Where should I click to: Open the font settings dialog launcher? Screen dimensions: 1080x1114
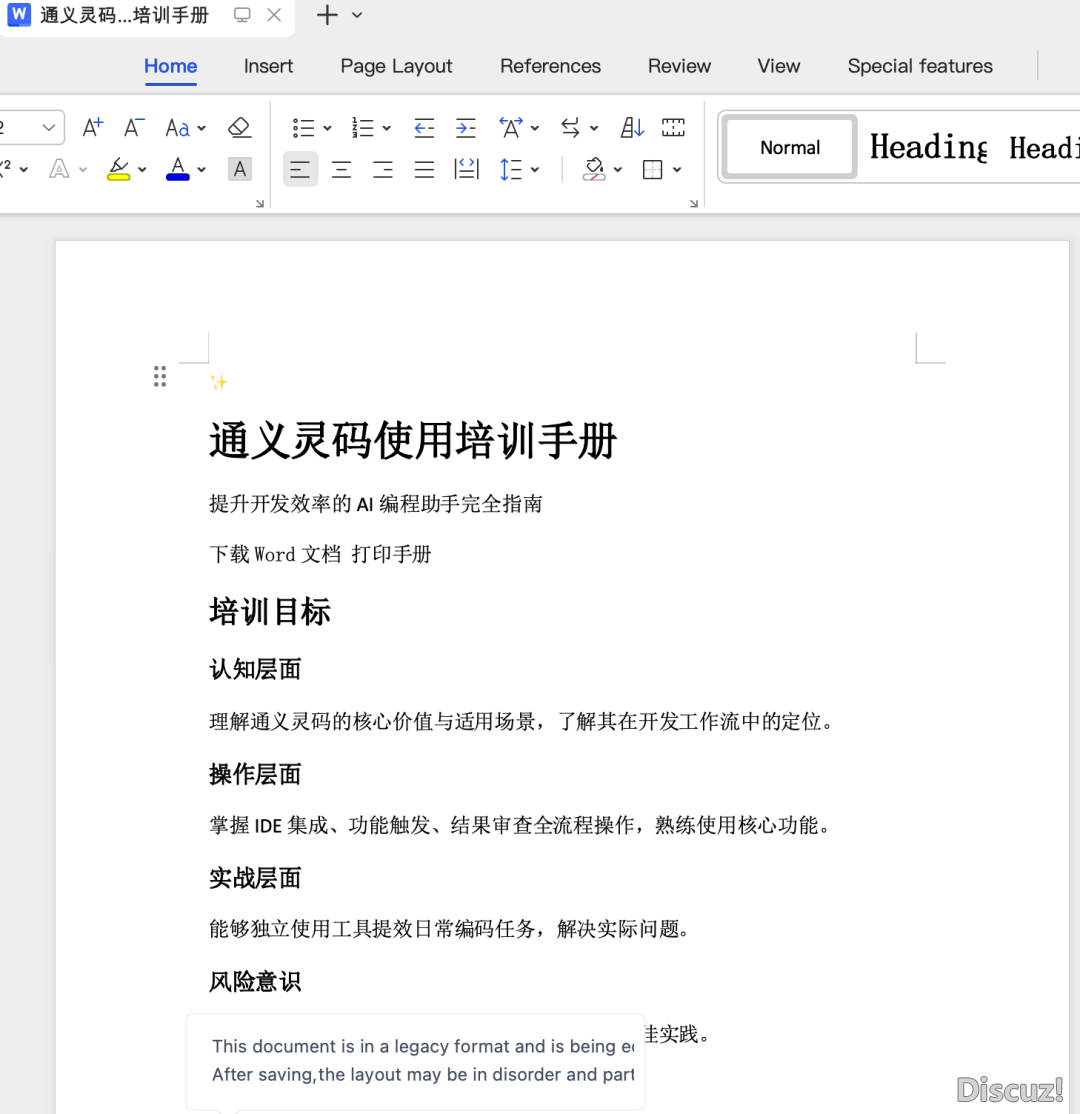point(260,203)
